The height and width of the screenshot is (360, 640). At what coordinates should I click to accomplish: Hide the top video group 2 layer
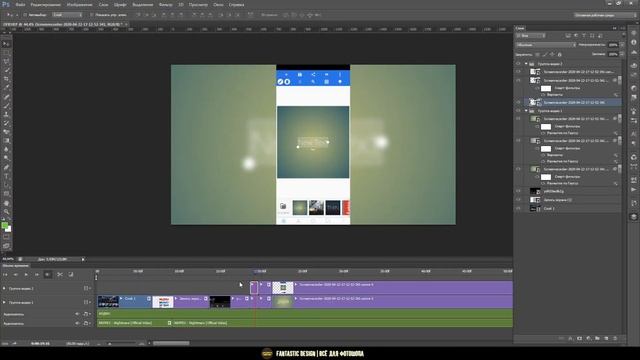tap(518, 64)
